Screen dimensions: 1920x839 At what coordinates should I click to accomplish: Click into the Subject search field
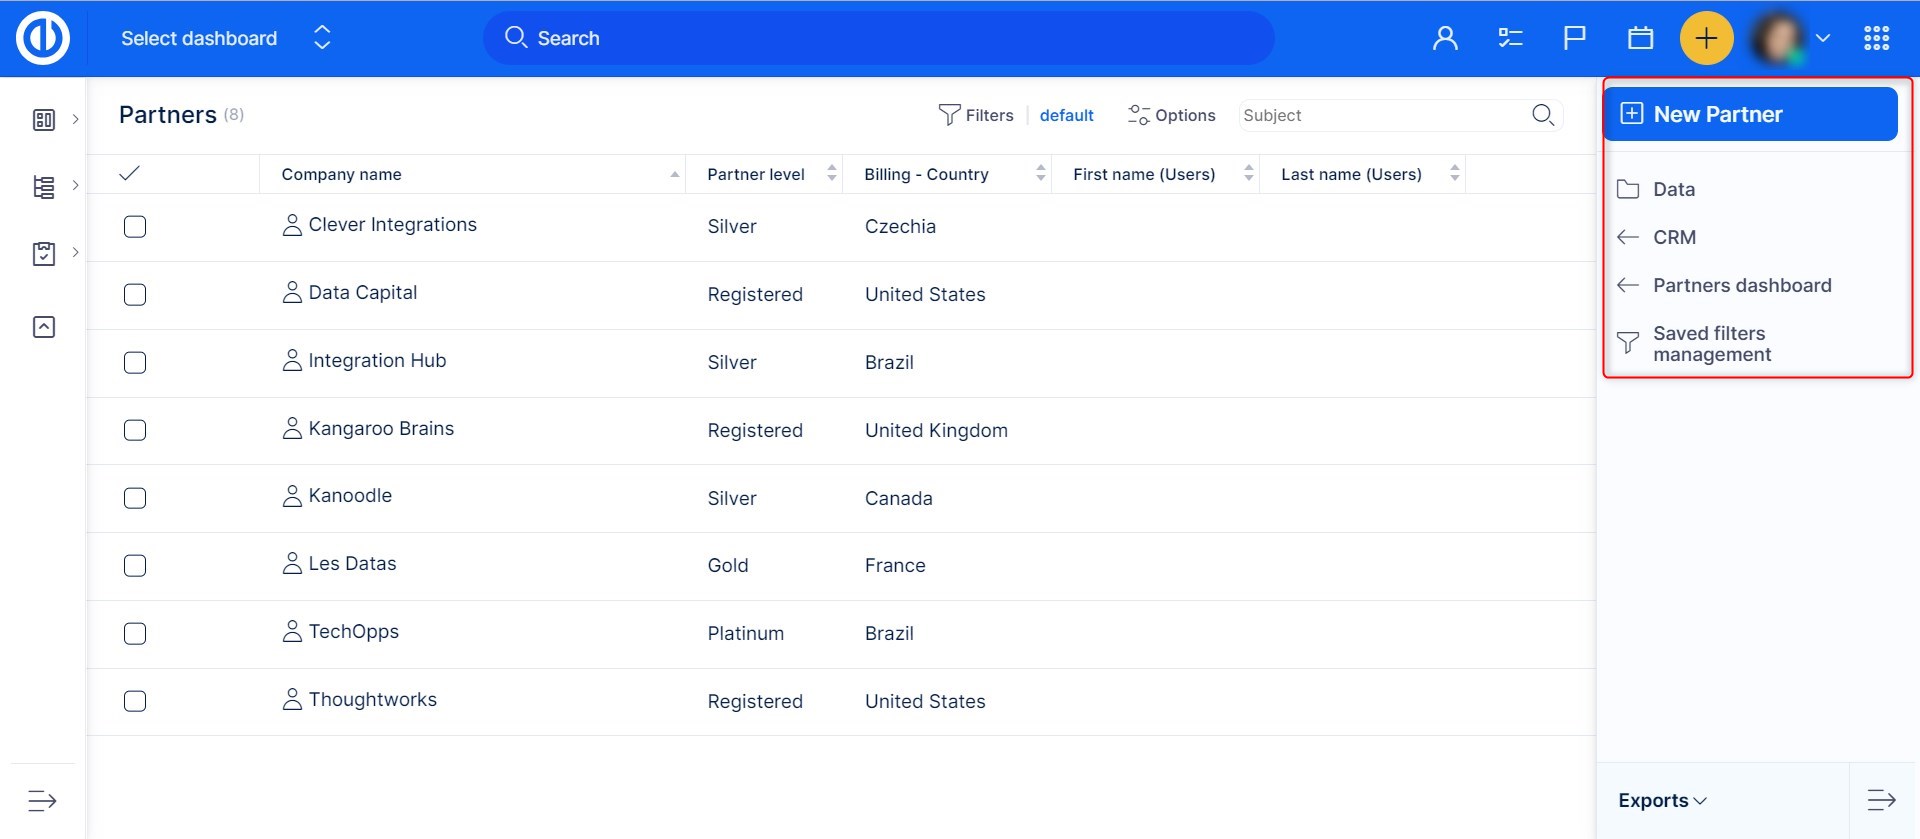click(x=1380, y=115)
